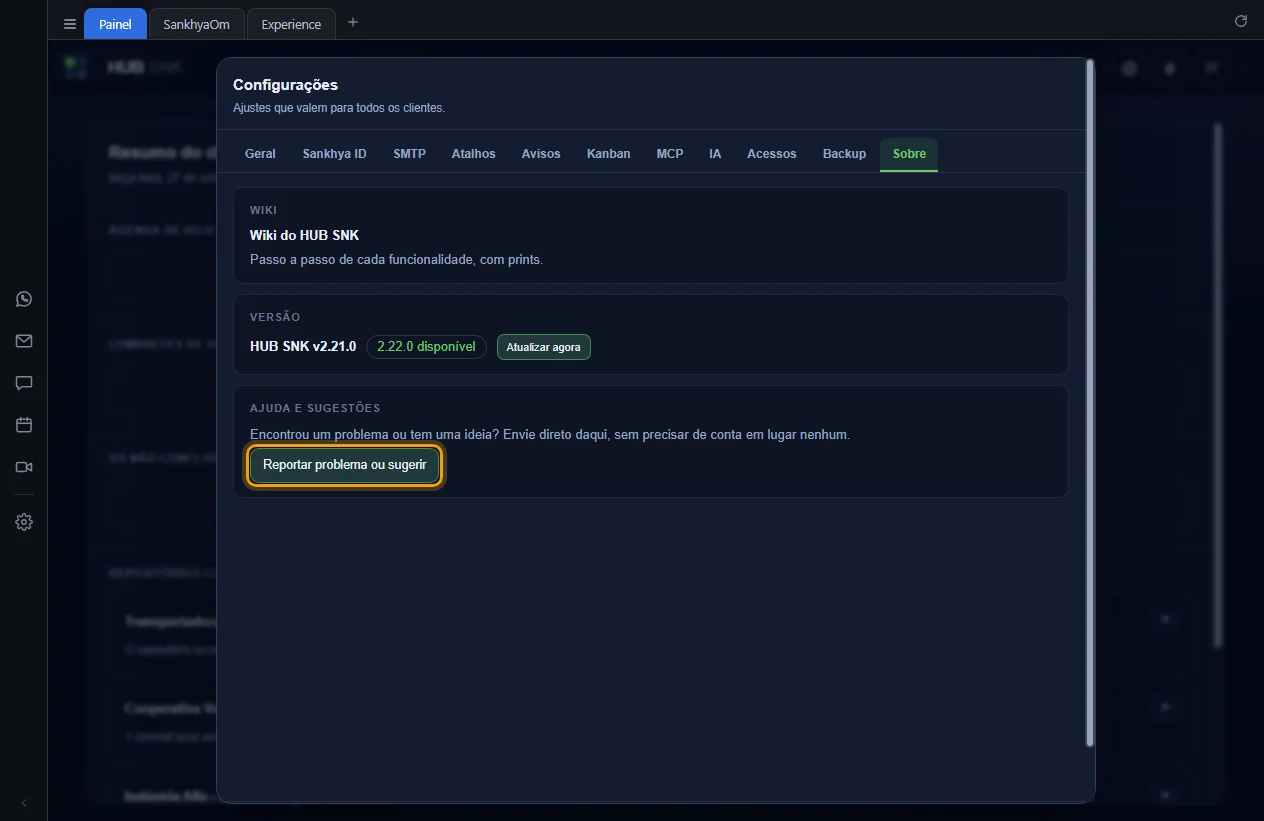The image size is (1264, 821).
Task: Open the mail envelope icon in sidebar
Action: (24, 341)
